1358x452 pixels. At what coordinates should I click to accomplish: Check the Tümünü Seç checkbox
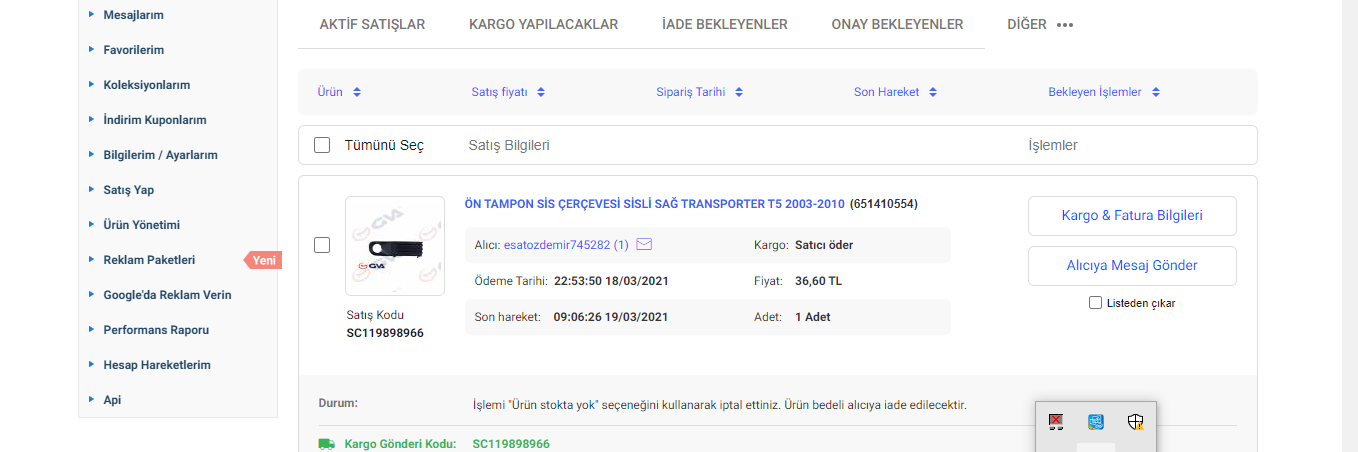(322, 145)
